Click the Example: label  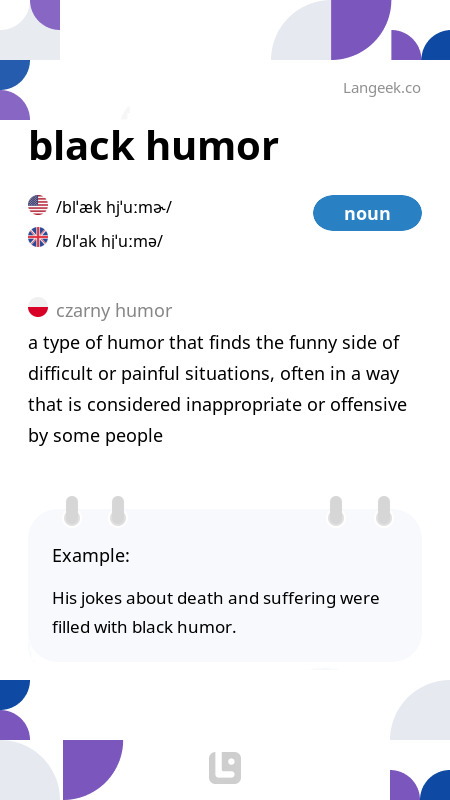pos(91,555)
